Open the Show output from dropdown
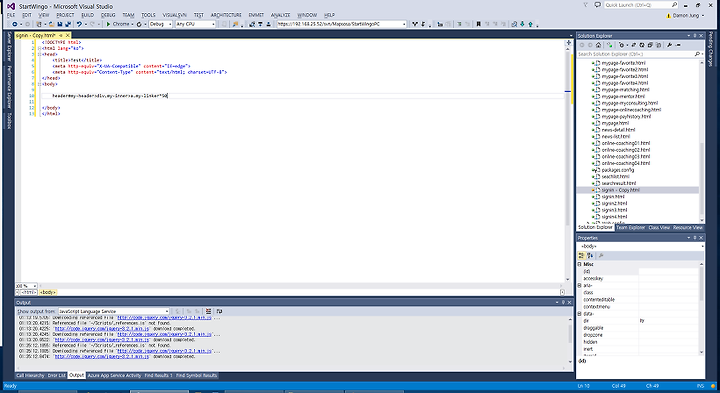This screenshot has width=720, height=393. [167, 311]
